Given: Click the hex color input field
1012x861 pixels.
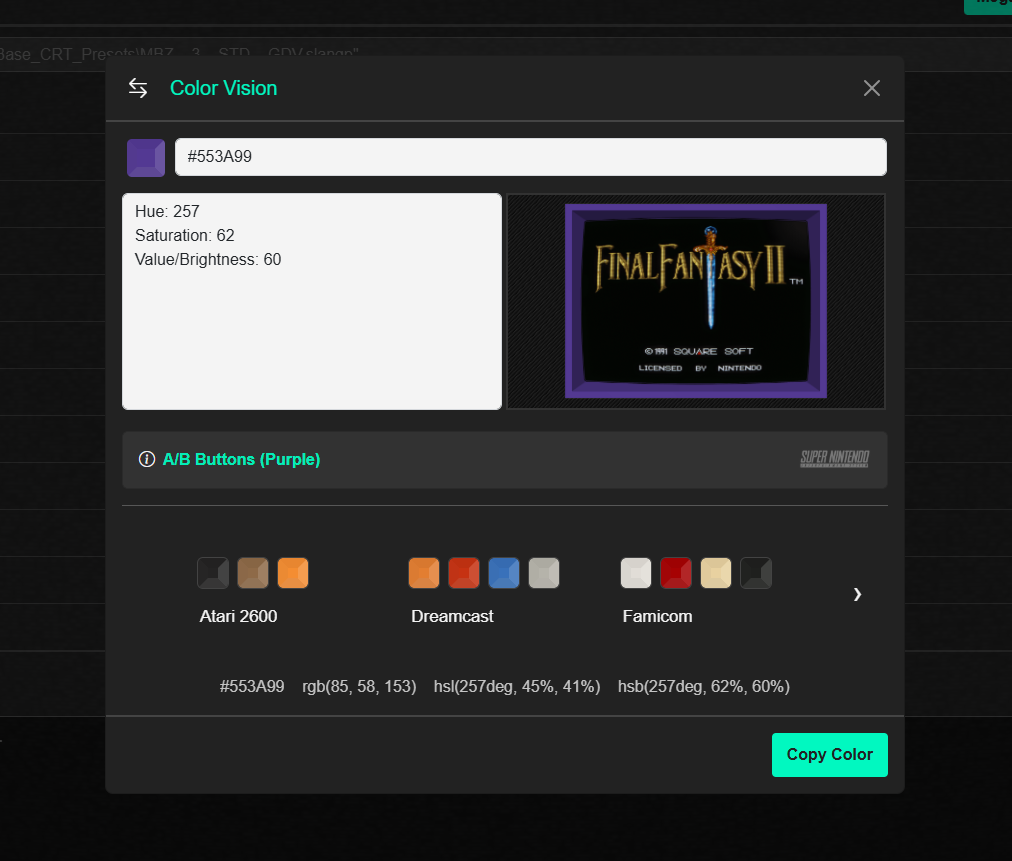Looking at the screenshot, I should pos(530,157).
